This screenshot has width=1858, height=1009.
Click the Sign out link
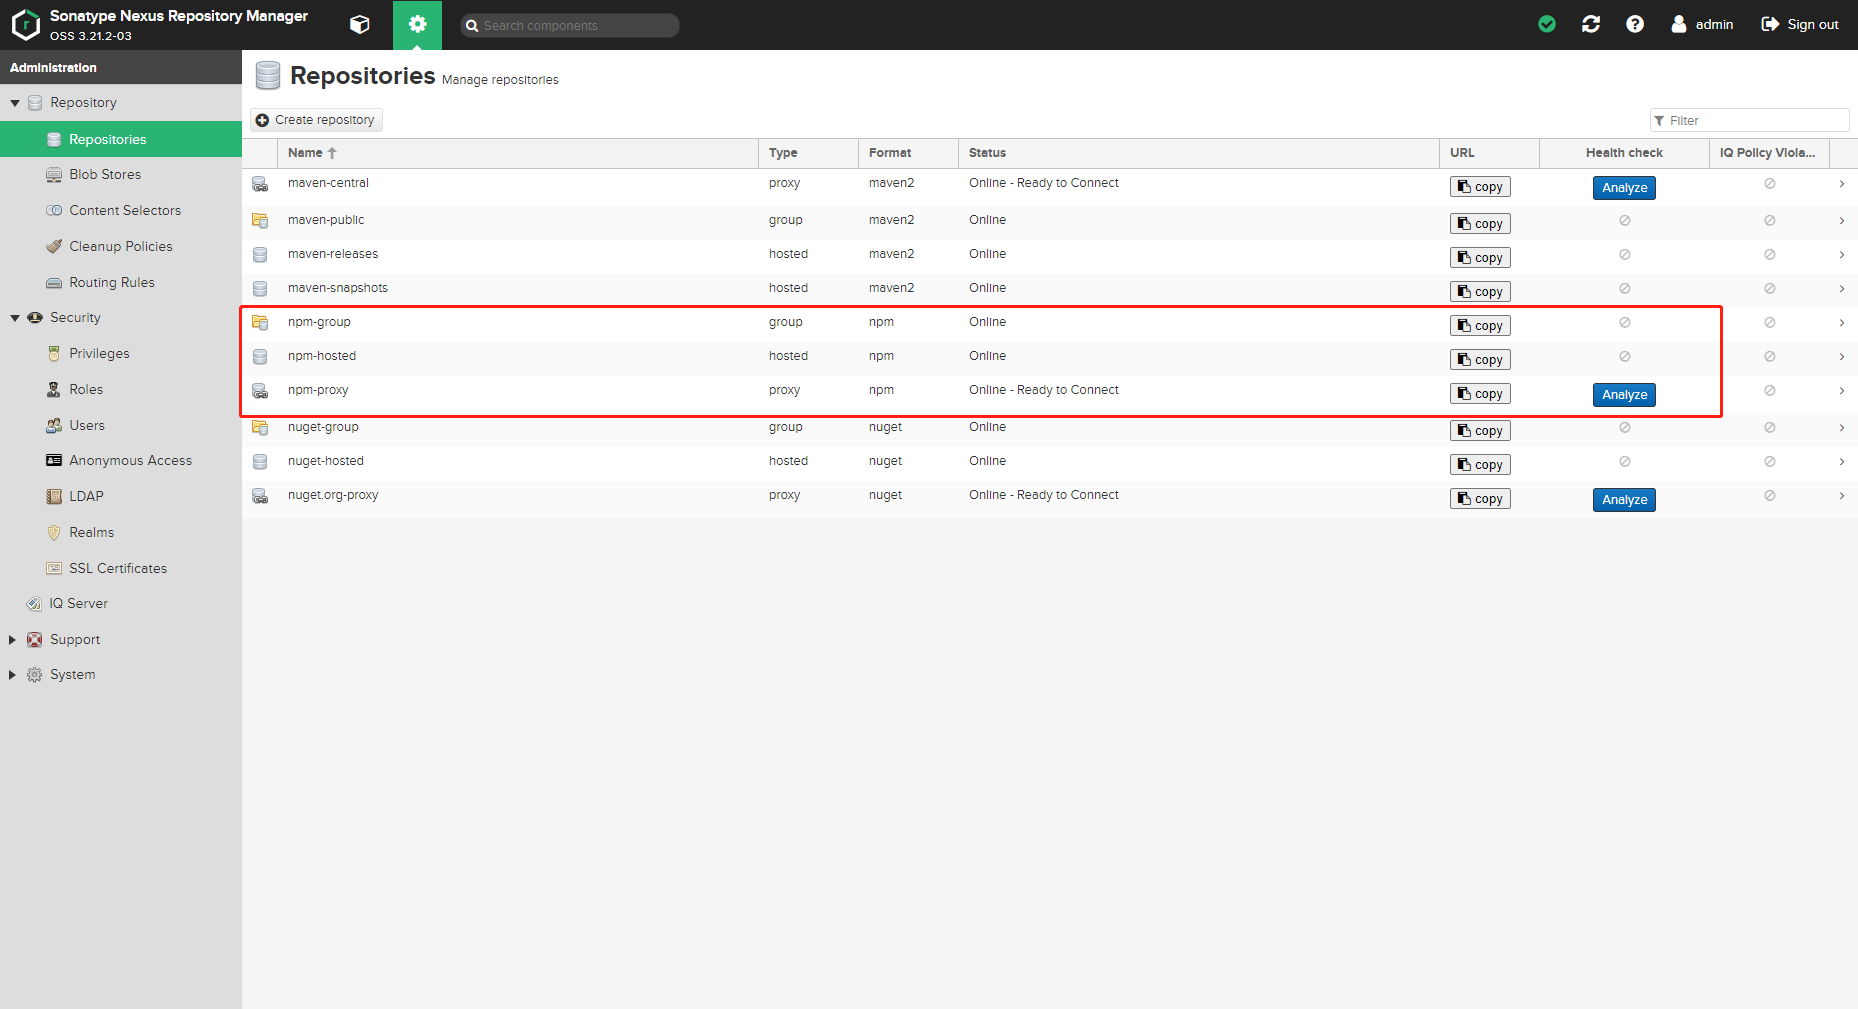1800,24
